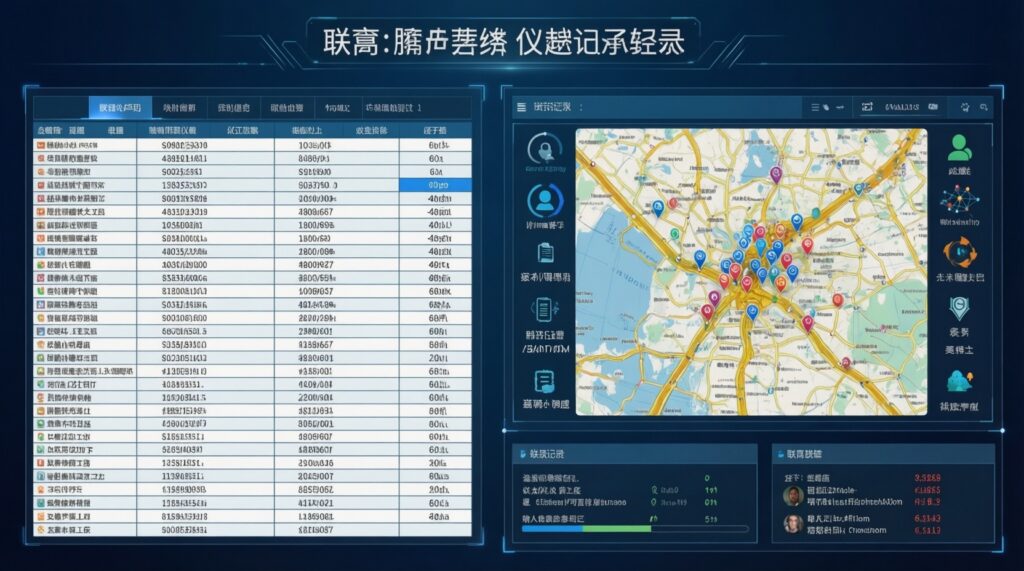Click the network graph nodes icon
The image size is (1024, 571).
tap(959, 201)
